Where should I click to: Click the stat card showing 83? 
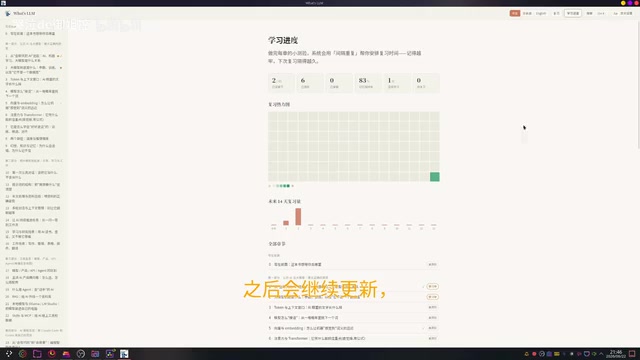tap(368, 82)
